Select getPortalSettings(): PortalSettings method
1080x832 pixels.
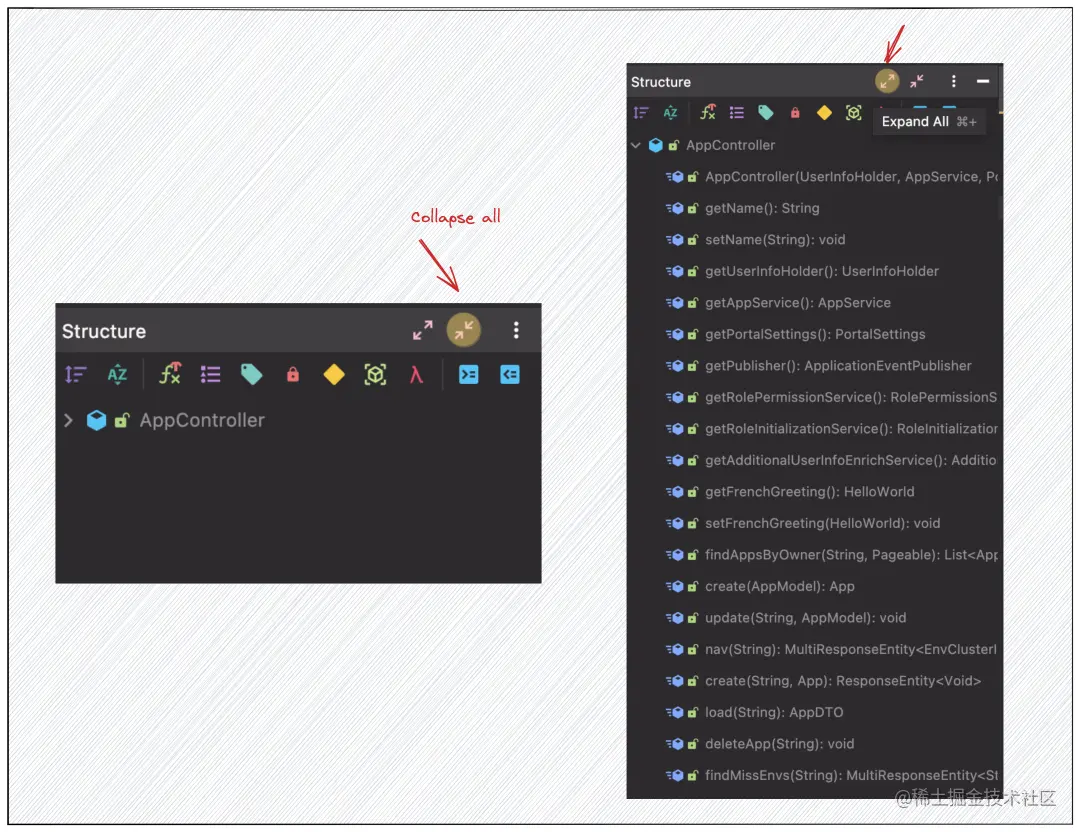point(813,334)
